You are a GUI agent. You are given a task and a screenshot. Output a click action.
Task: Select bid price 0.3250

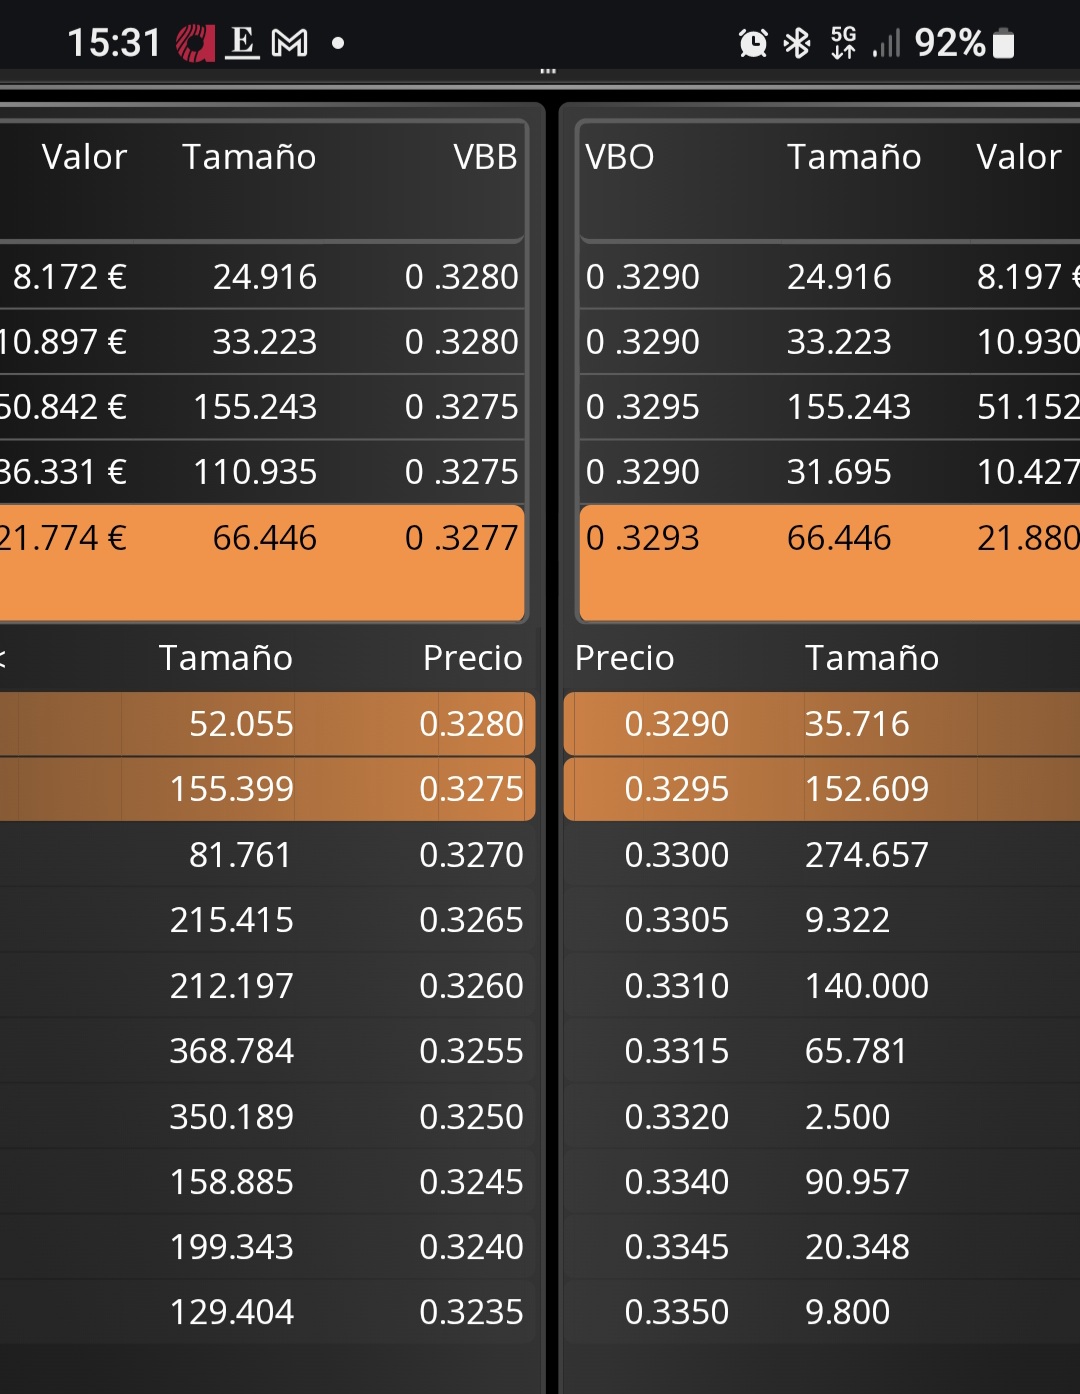point(471,1117)
